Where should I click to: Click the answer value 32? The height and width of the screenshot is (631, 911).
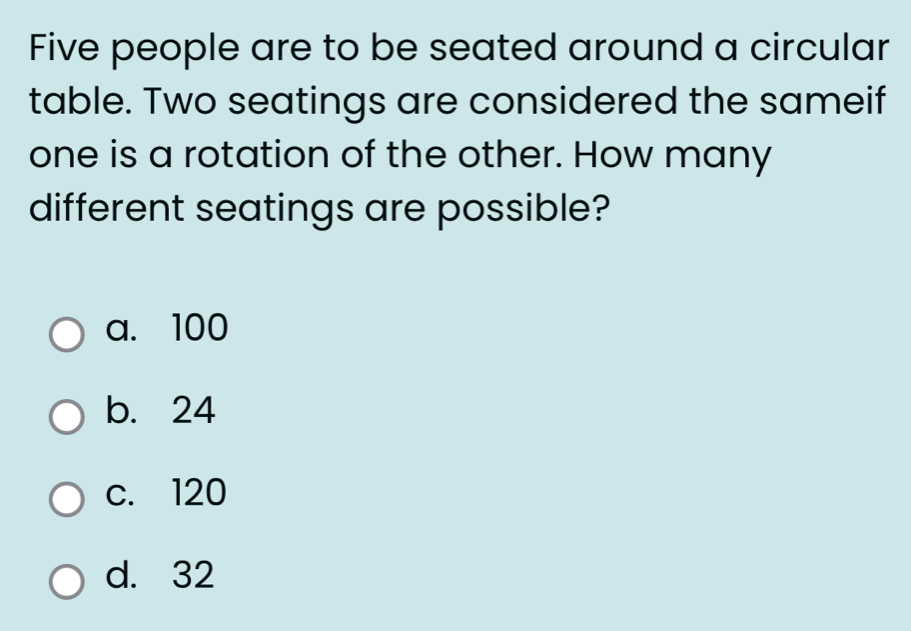[x=193, y=575]
